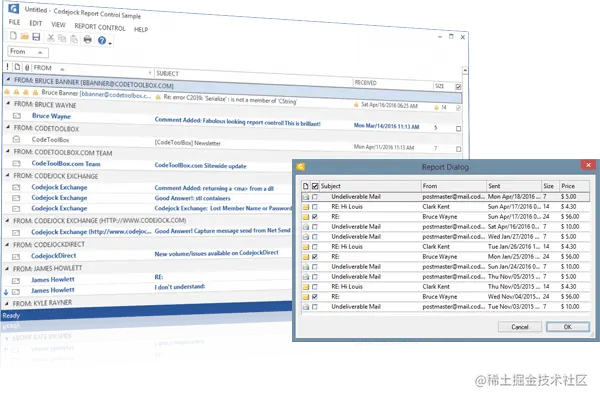Close the Report Dialog window
This screenshot has height=400, width=600.
point(588,165)
